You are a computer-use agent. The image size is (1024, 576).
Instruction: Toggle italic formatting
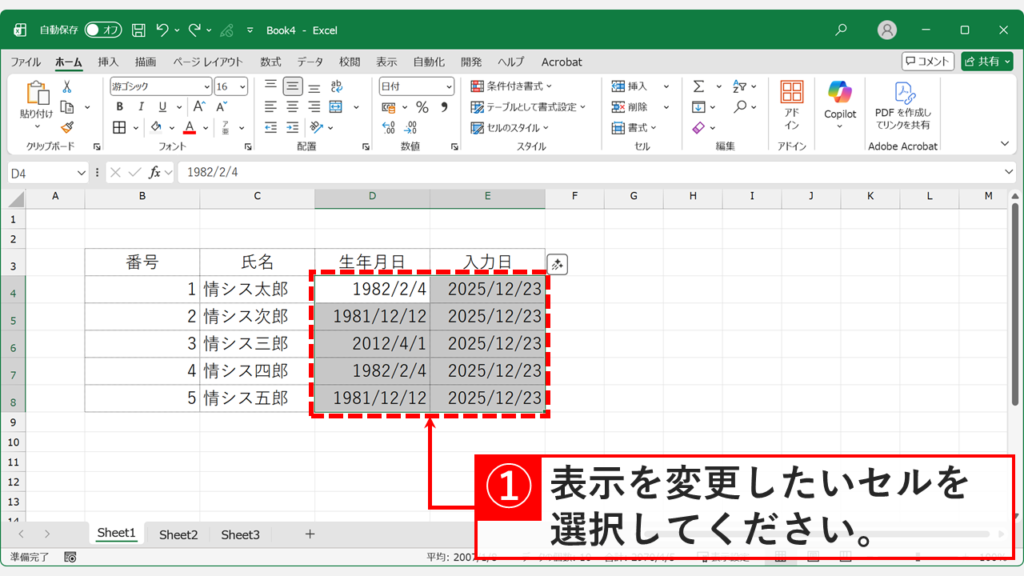tap(139, 106)
